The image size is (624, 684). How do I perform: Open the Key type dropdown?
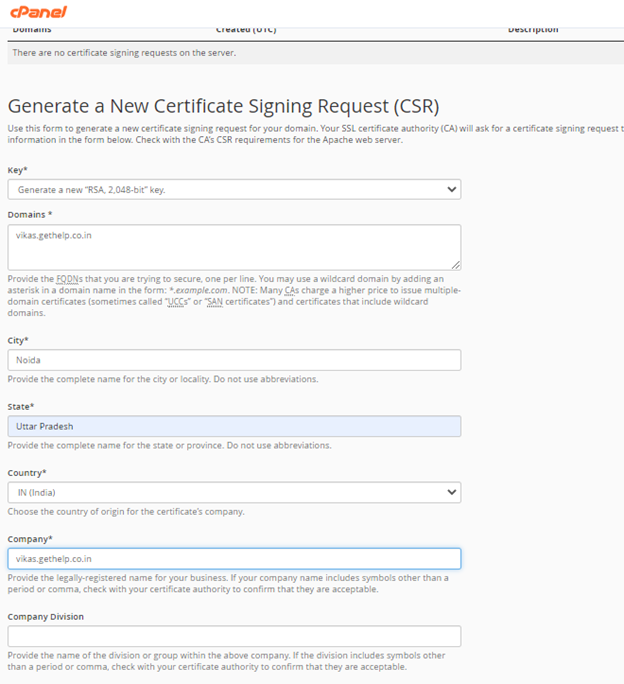[234, 189]
